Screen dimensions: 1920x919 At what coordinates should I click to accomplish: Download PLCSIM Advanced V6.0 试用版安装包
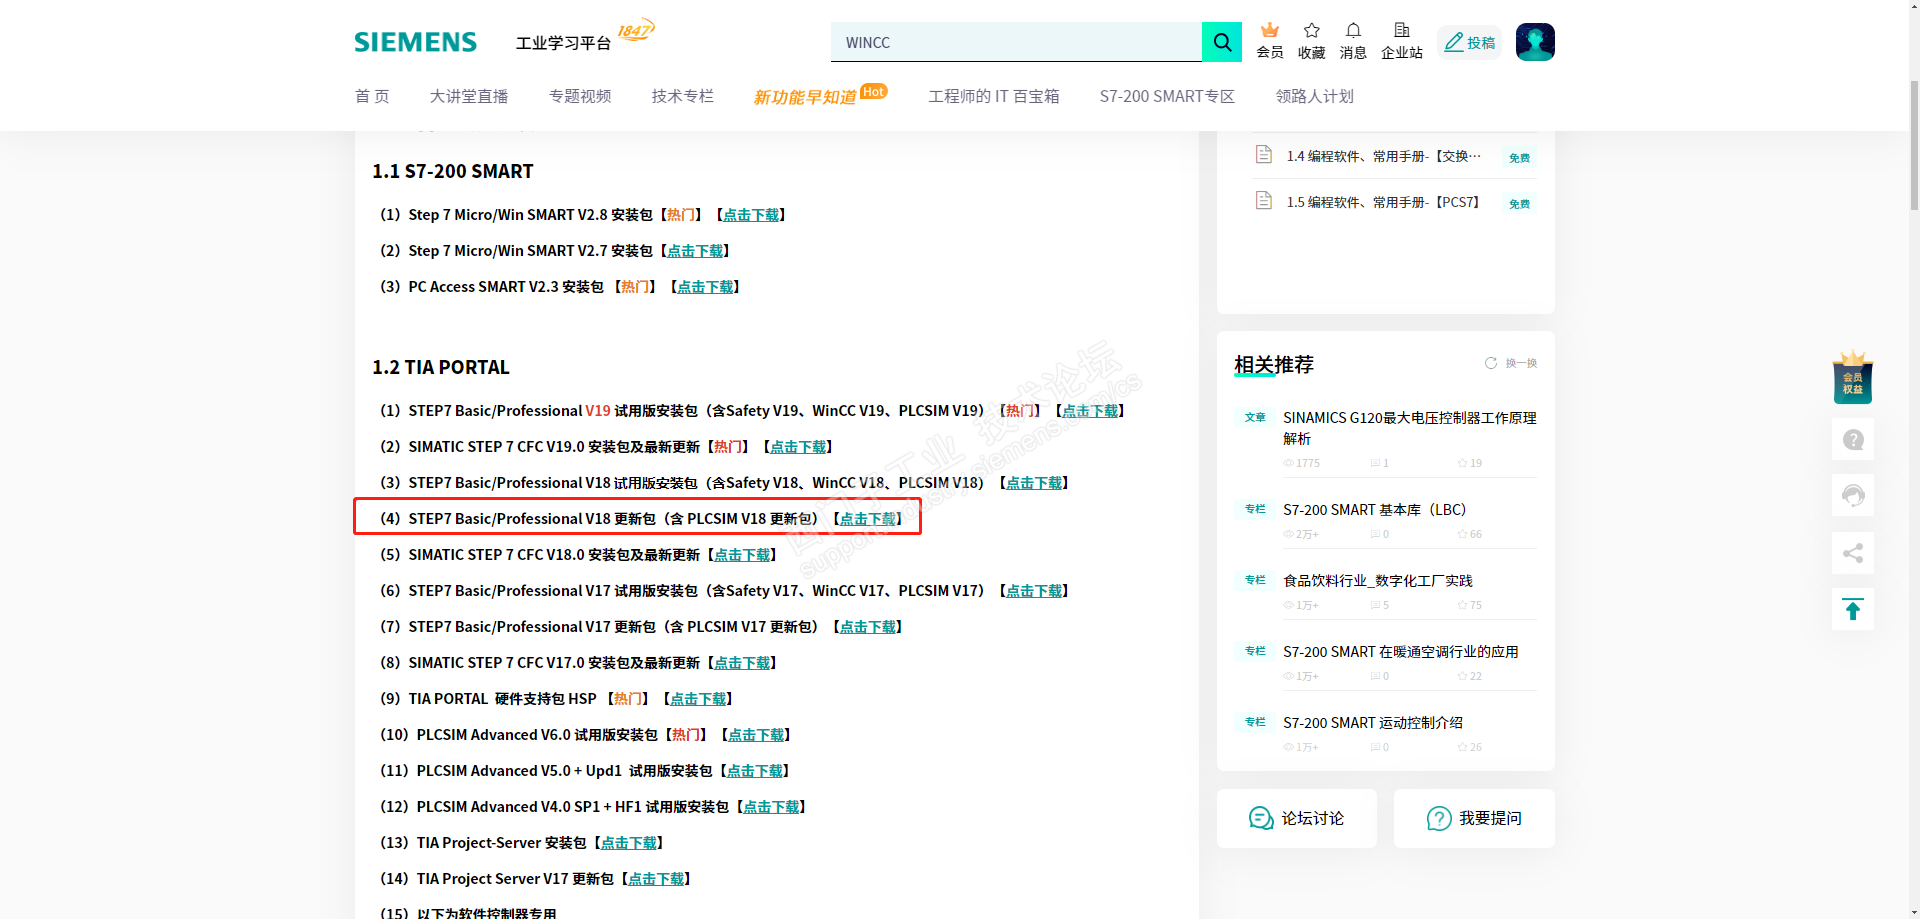(756, 735)
